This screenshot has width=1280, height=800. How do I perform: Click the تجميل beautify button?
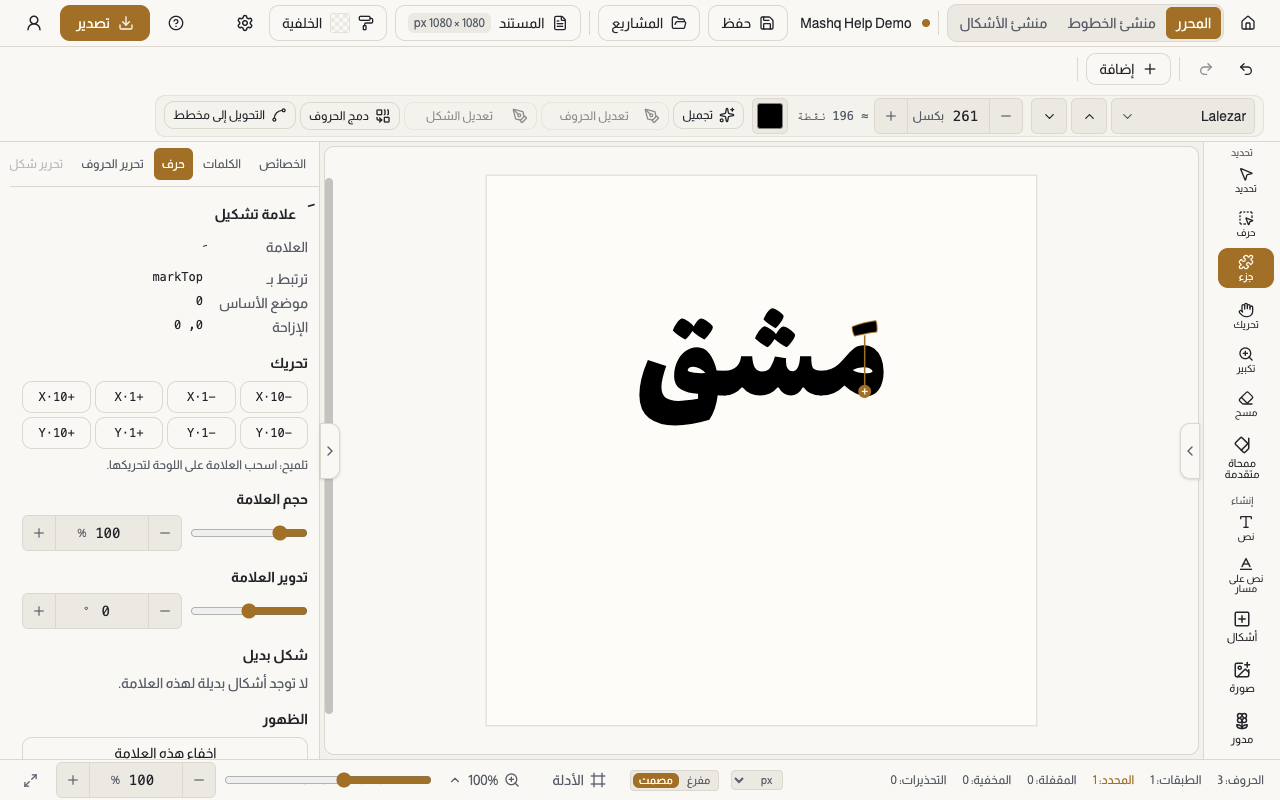708,116
